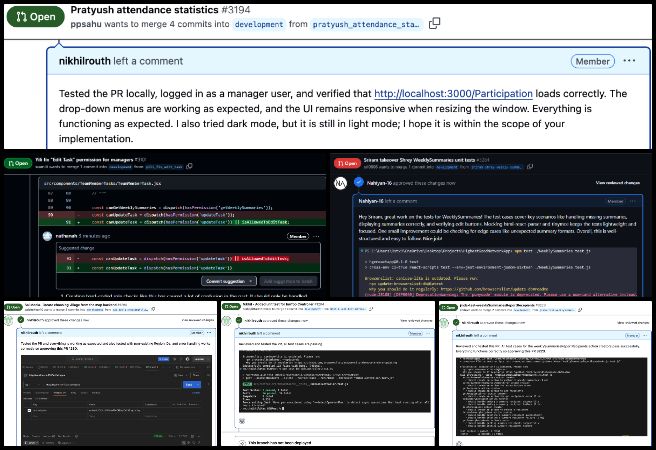Click Member badge on the 'Suggested change' review comment

298,236
